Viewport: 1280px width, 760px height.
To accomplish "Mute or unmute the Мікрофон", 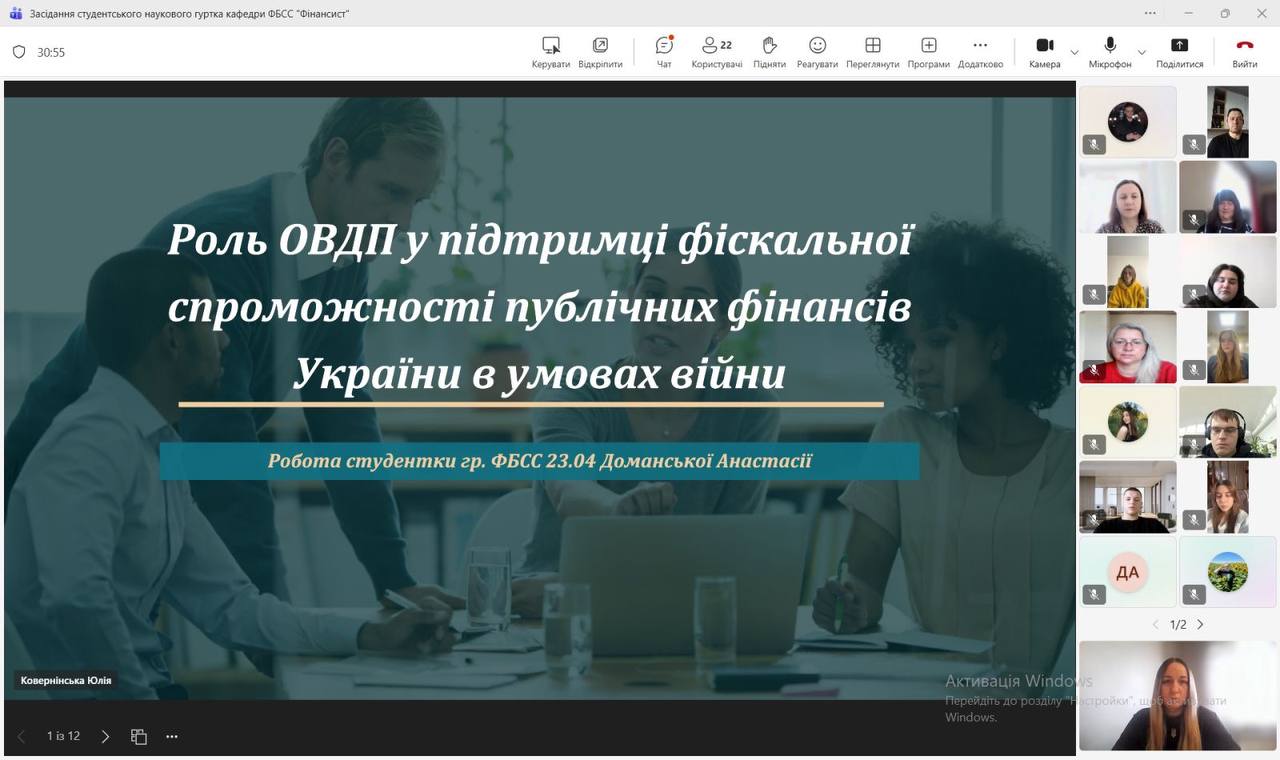I will [1110, 52].
